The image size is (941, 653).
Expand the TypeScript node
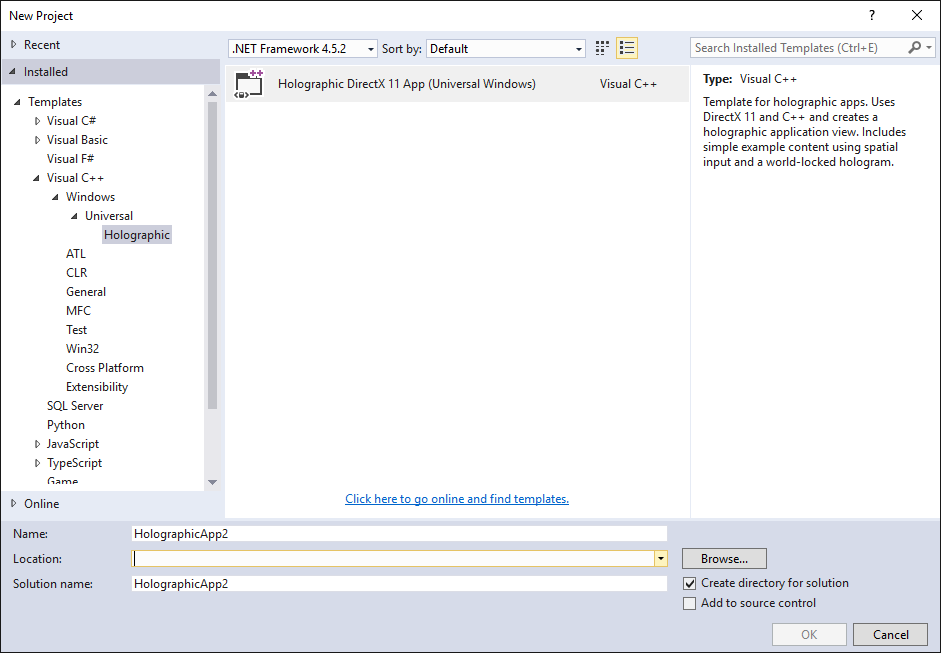click(37, 463)
